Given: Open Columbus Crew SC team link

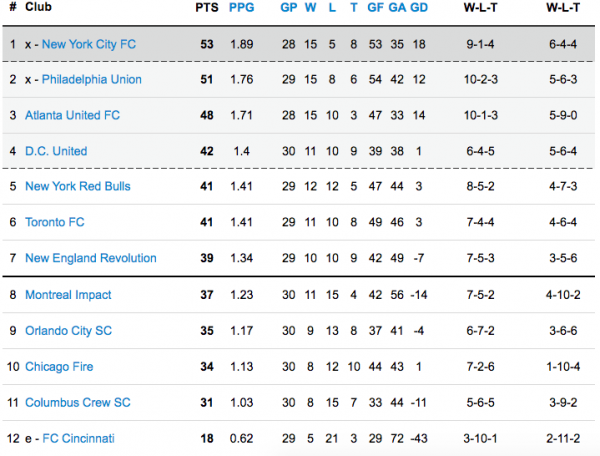Looking at the screenshot, I should point(78,403).
